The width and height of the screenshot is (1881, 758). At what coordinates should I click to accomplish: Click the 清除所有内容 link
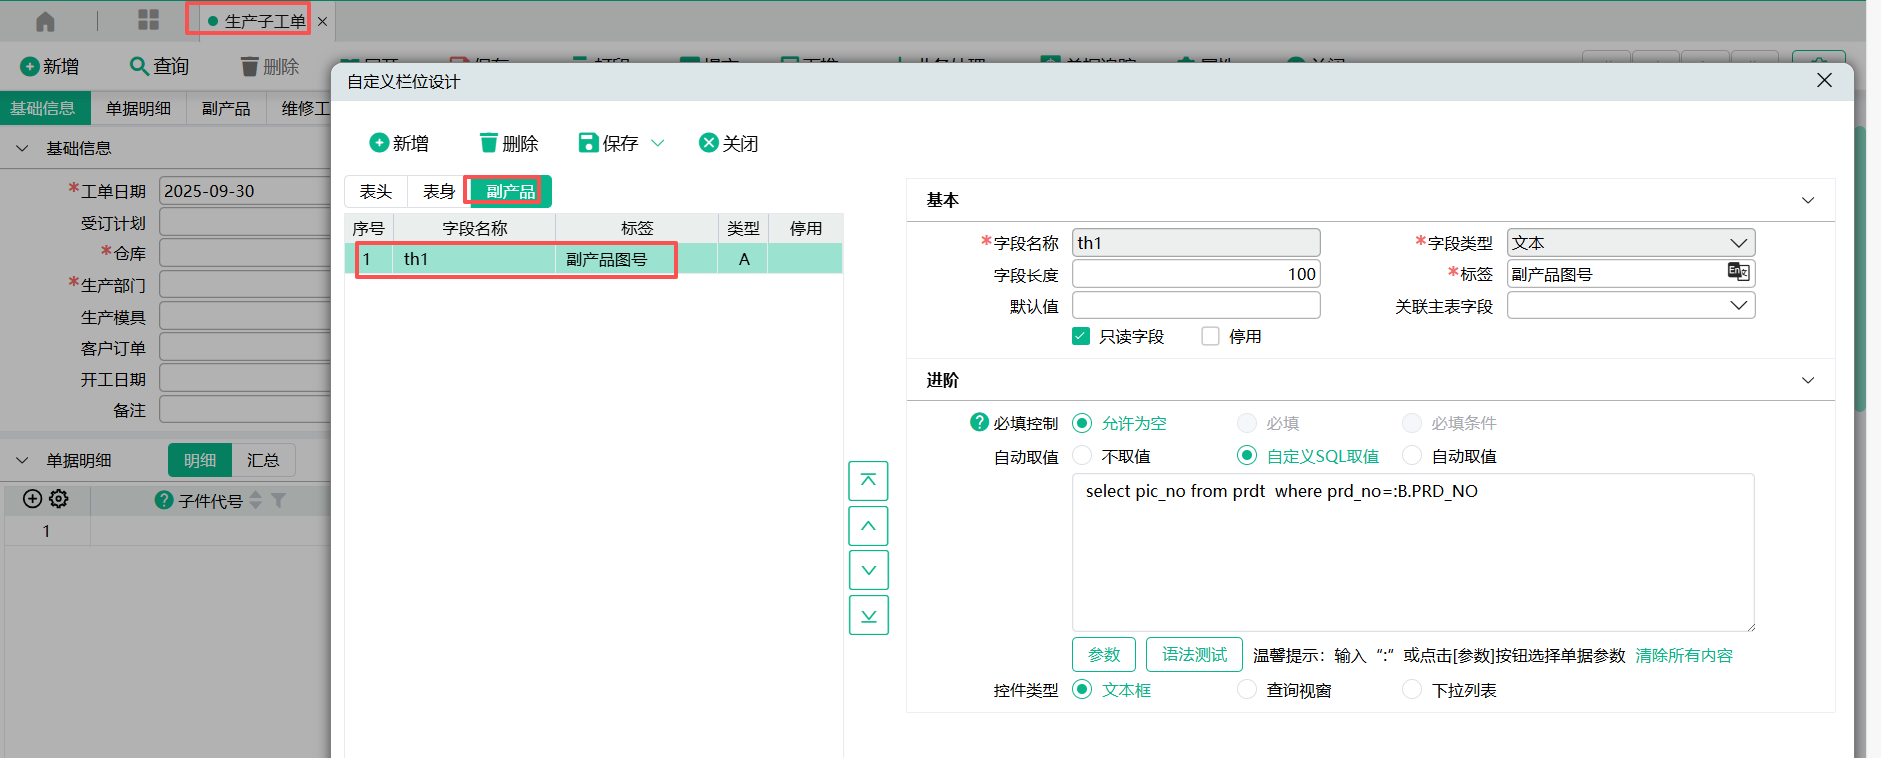[1684, 655]
